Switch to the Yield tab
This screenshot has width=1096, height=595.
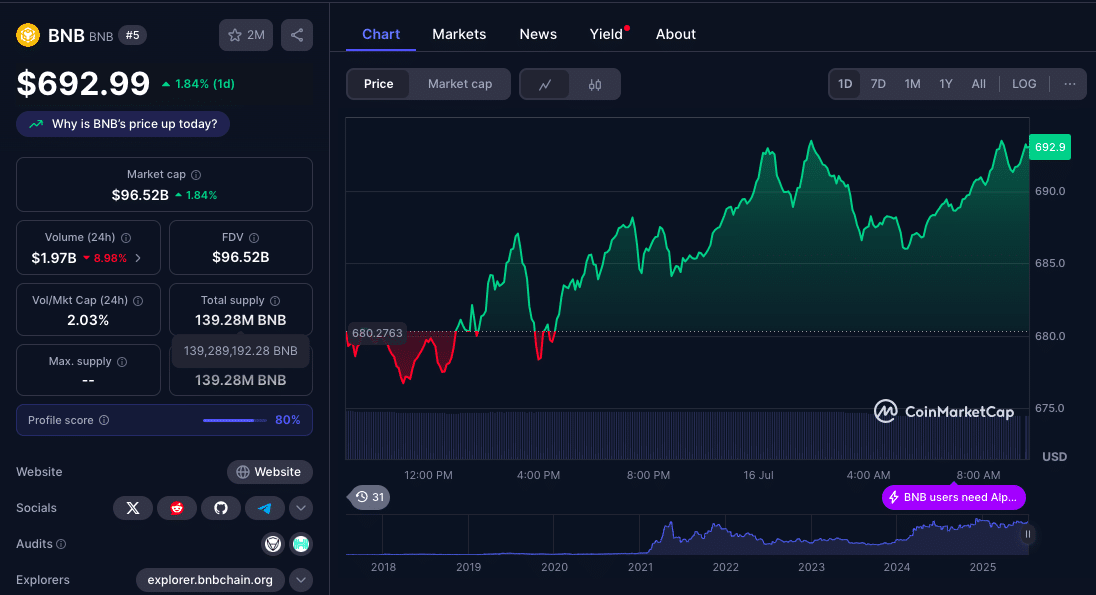point(606,34)
